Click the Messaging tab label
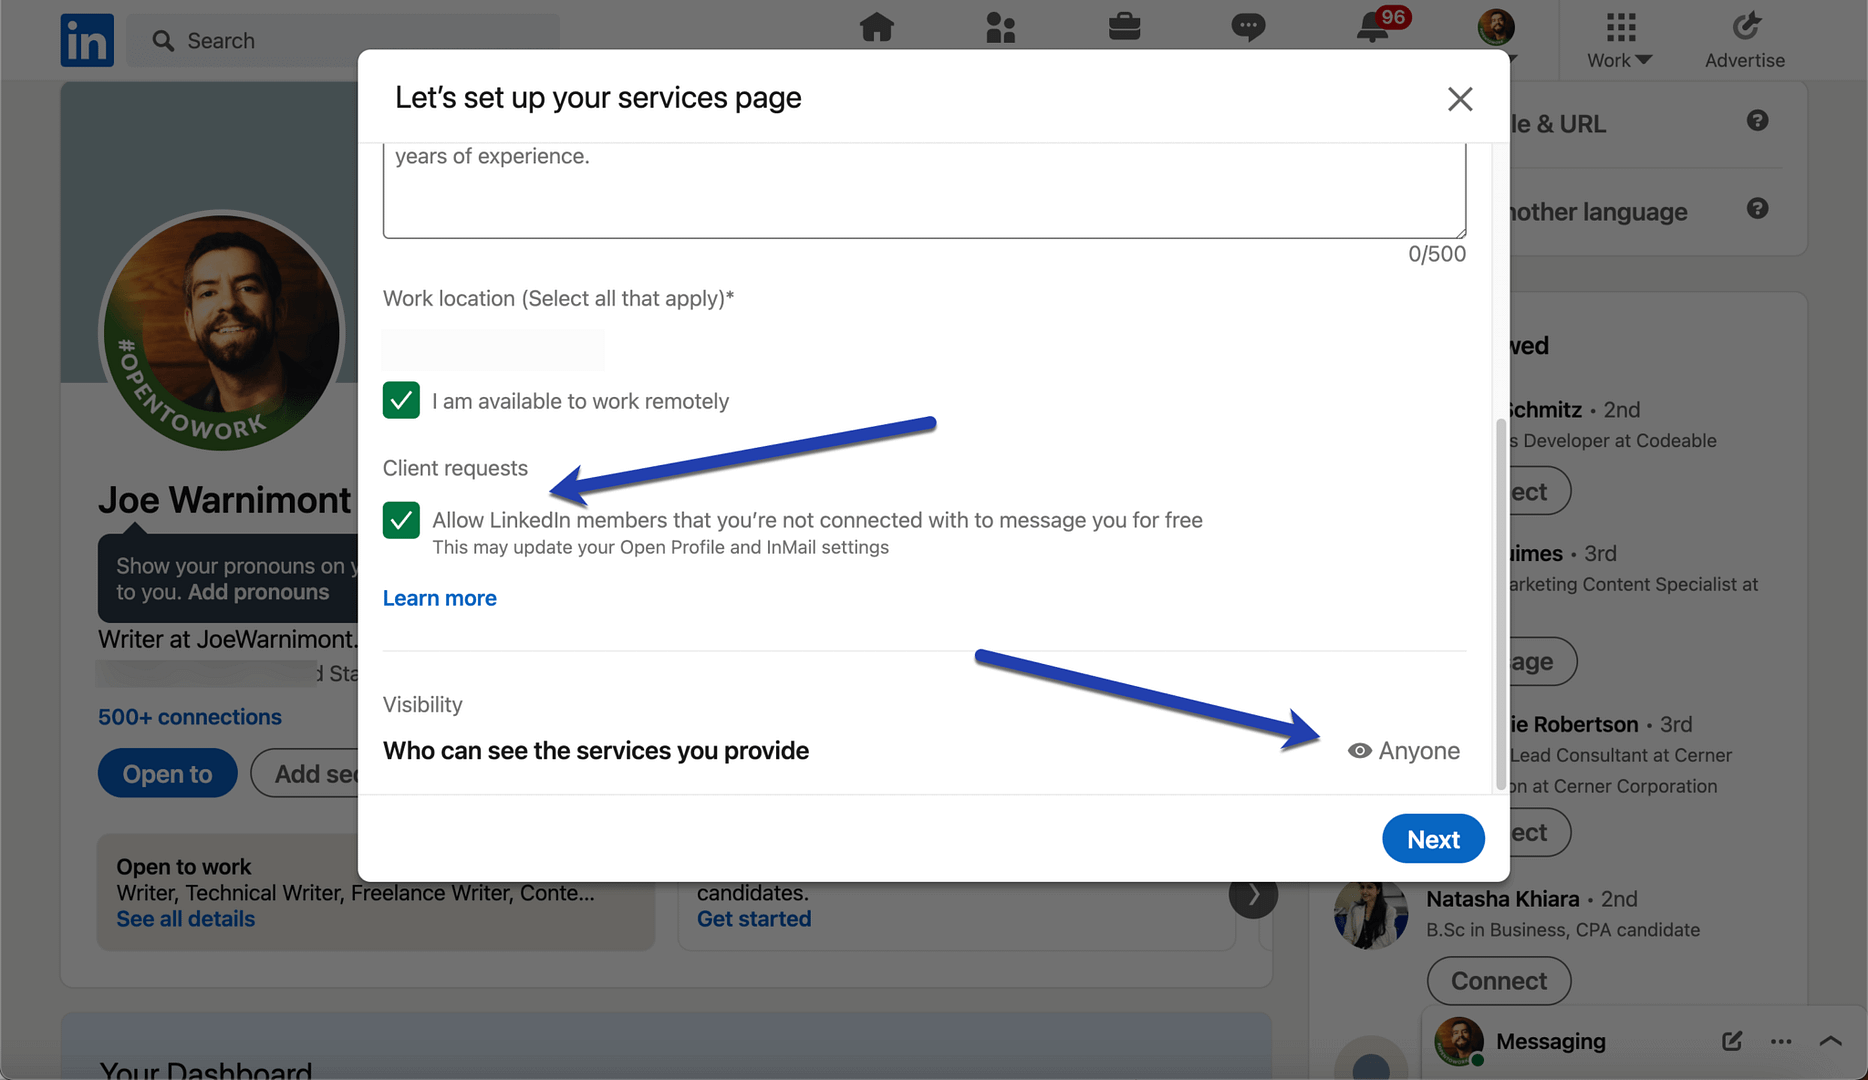Screen dimensions: 1868x1080 point(1551,1041)
